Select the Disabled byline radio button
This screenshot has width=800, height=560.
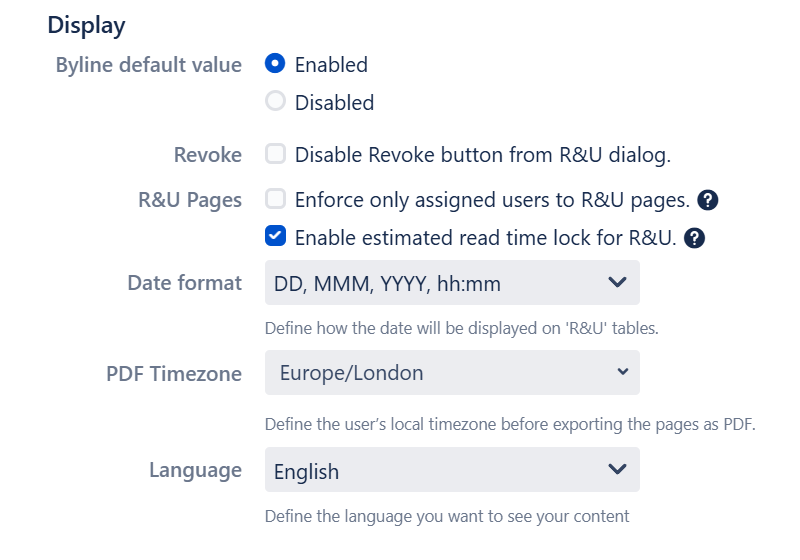[x=275, y=102]
